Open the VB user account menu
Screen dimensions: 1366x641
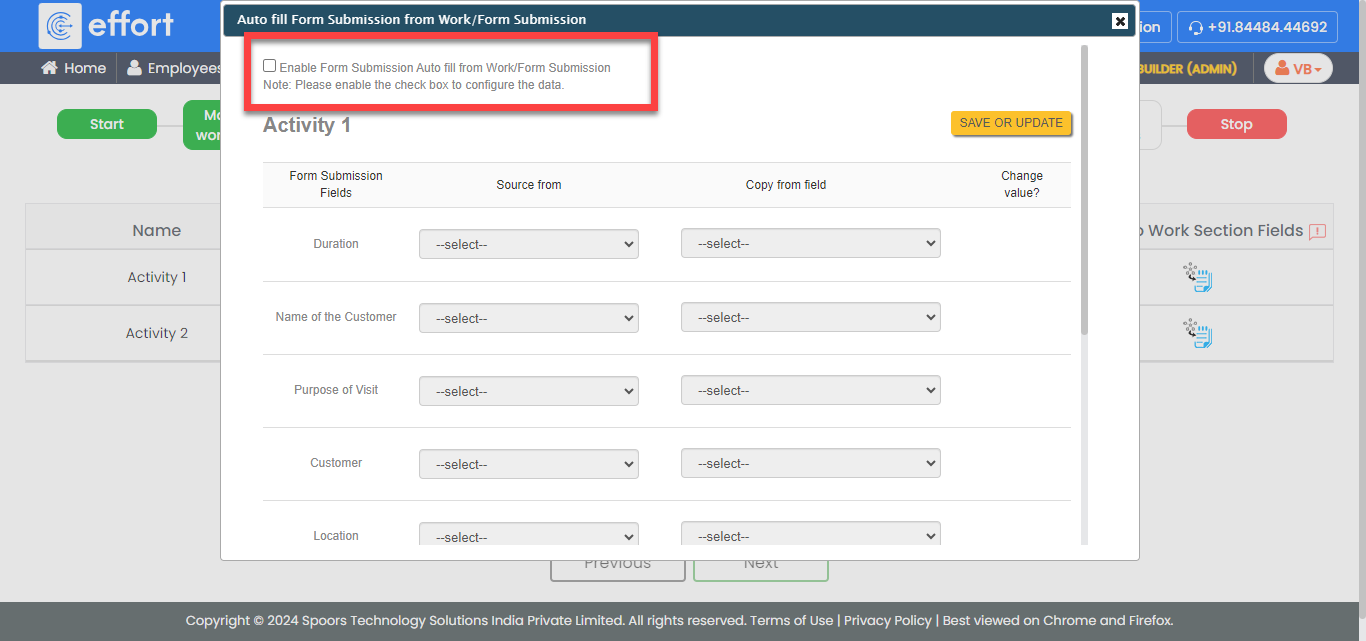1298,68
